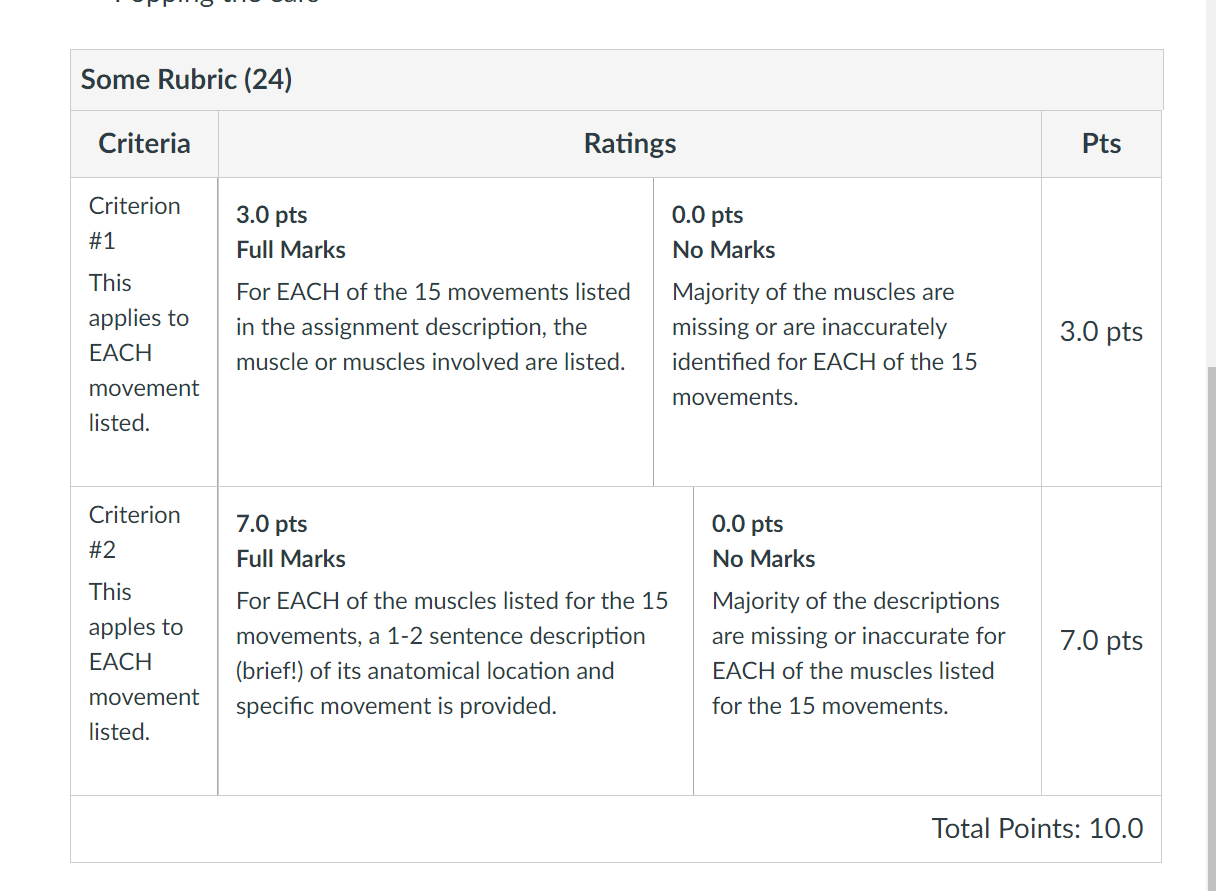The height and width of the screenshot is (891, 1216).
Task: Click the 3.0 pts points cell
Action: click(1101, 332)
